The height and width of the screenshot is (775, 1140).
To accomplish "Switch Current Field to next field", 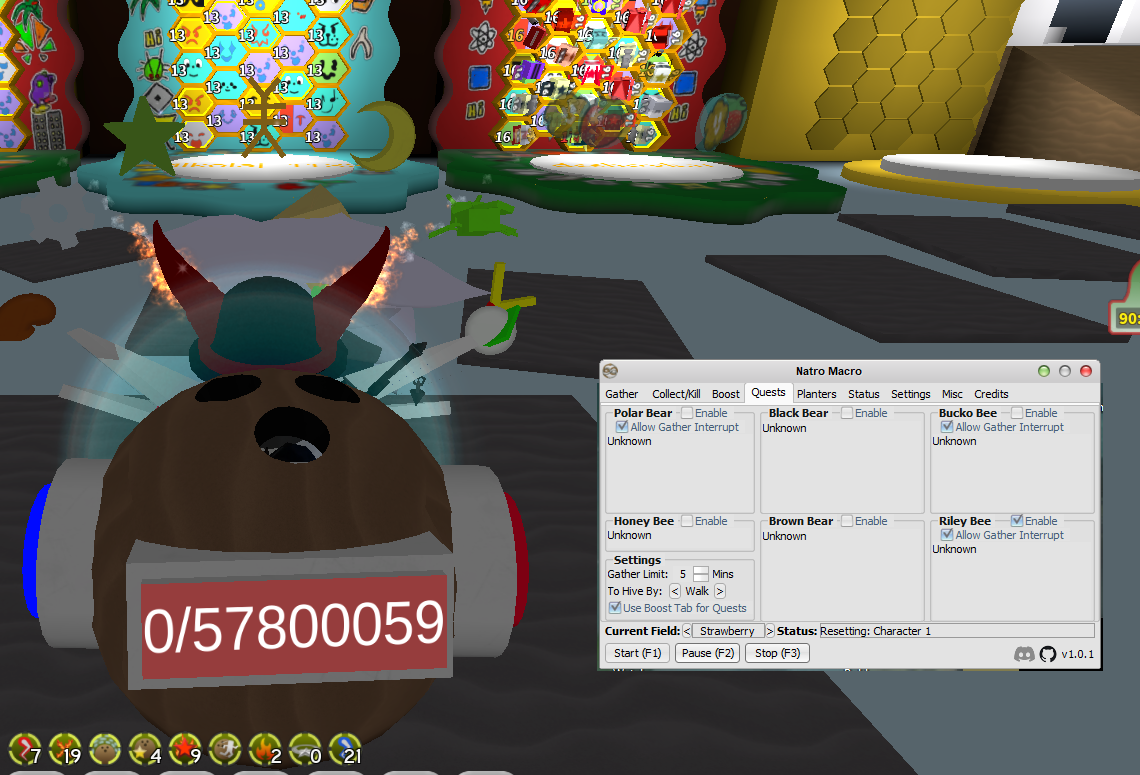I will (770, 631).
